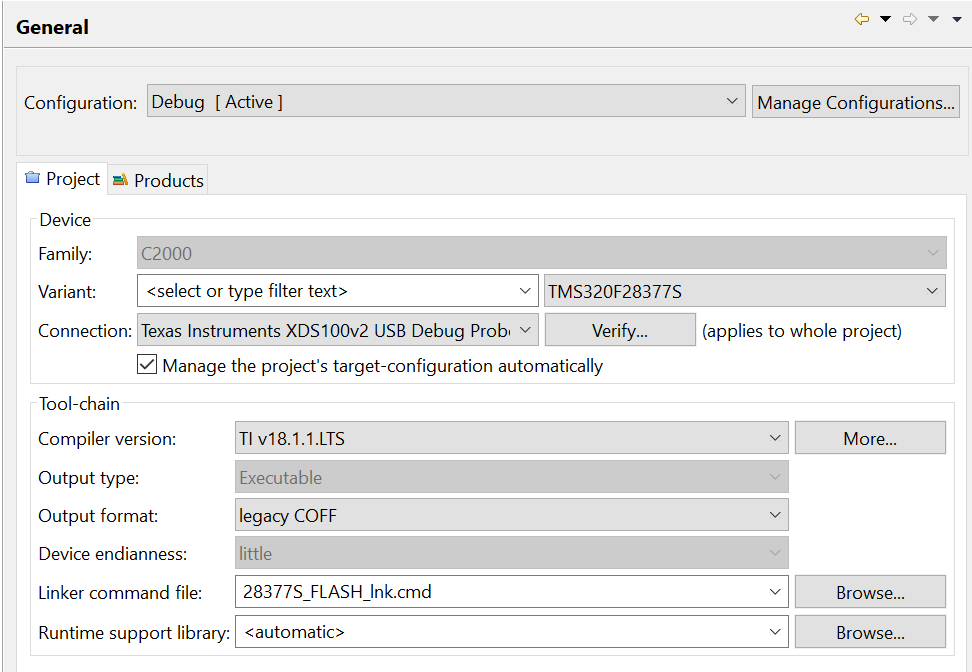Open the forward history dropdown arrow
Image resolution: width=972 pixels, height=672 pixels.
point(934,19)
